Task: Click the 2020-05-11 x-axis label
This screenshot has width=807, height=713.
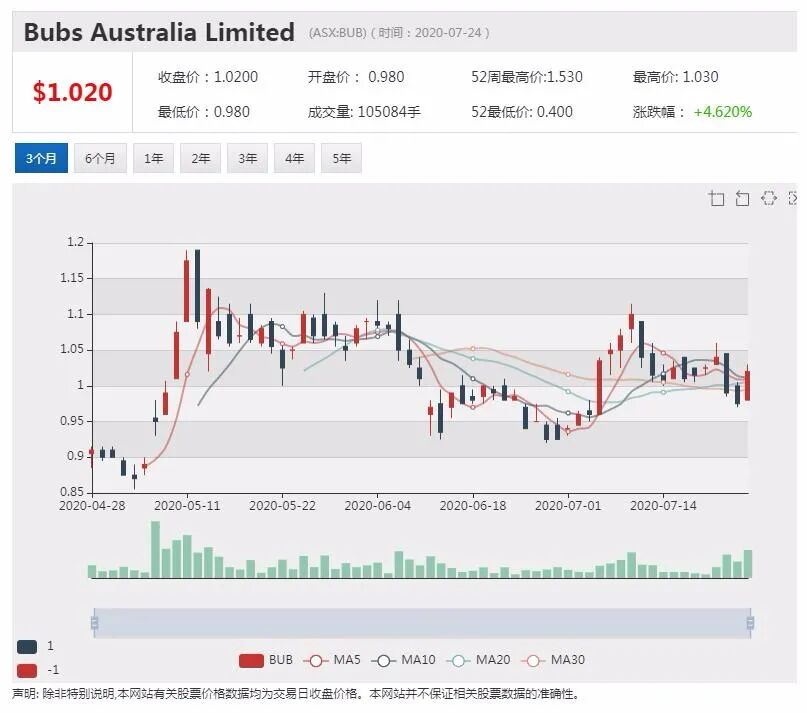Action: 187,506
